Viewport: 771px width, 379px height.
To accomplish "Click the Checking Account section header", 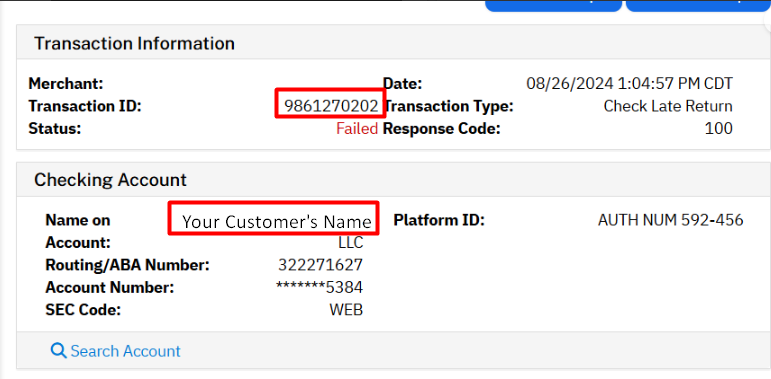I will tap(111, 180).
